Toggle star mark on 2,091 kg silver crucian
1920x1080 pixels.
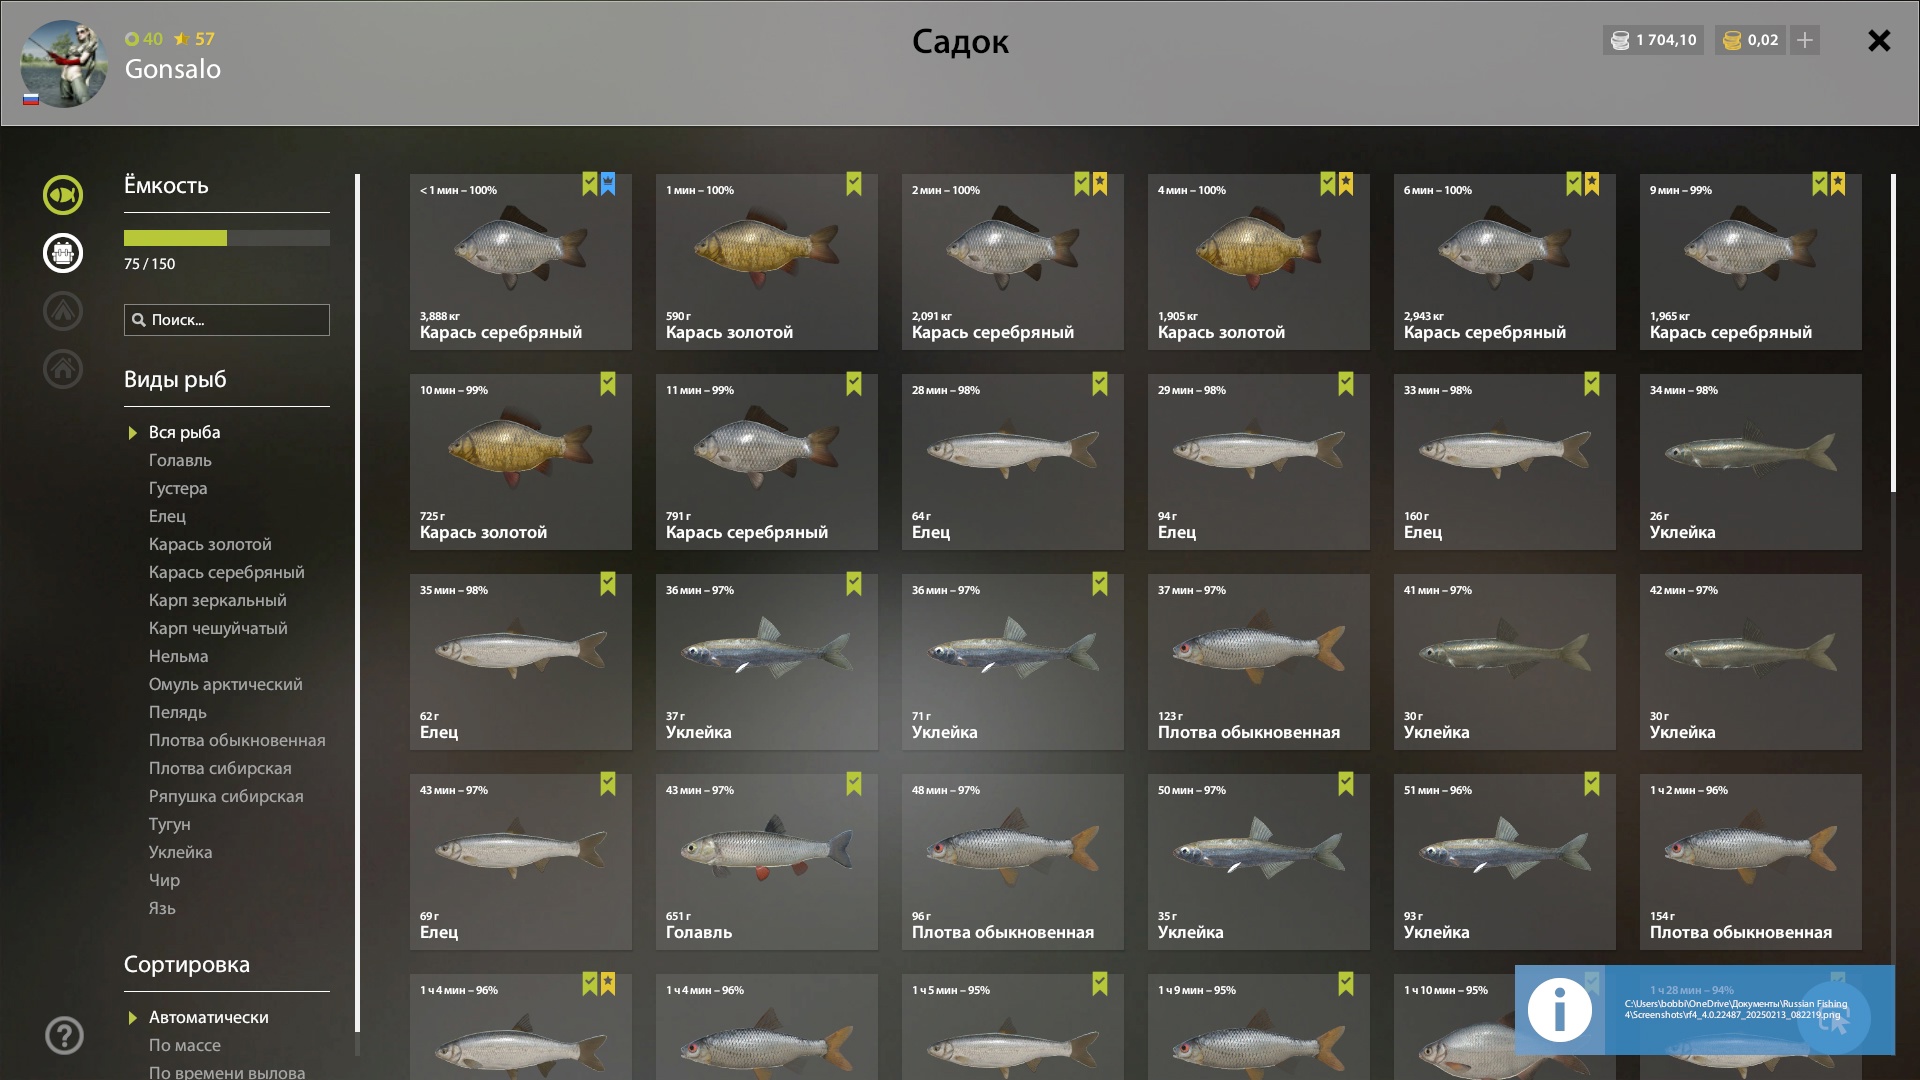[x=1100, y=184]
